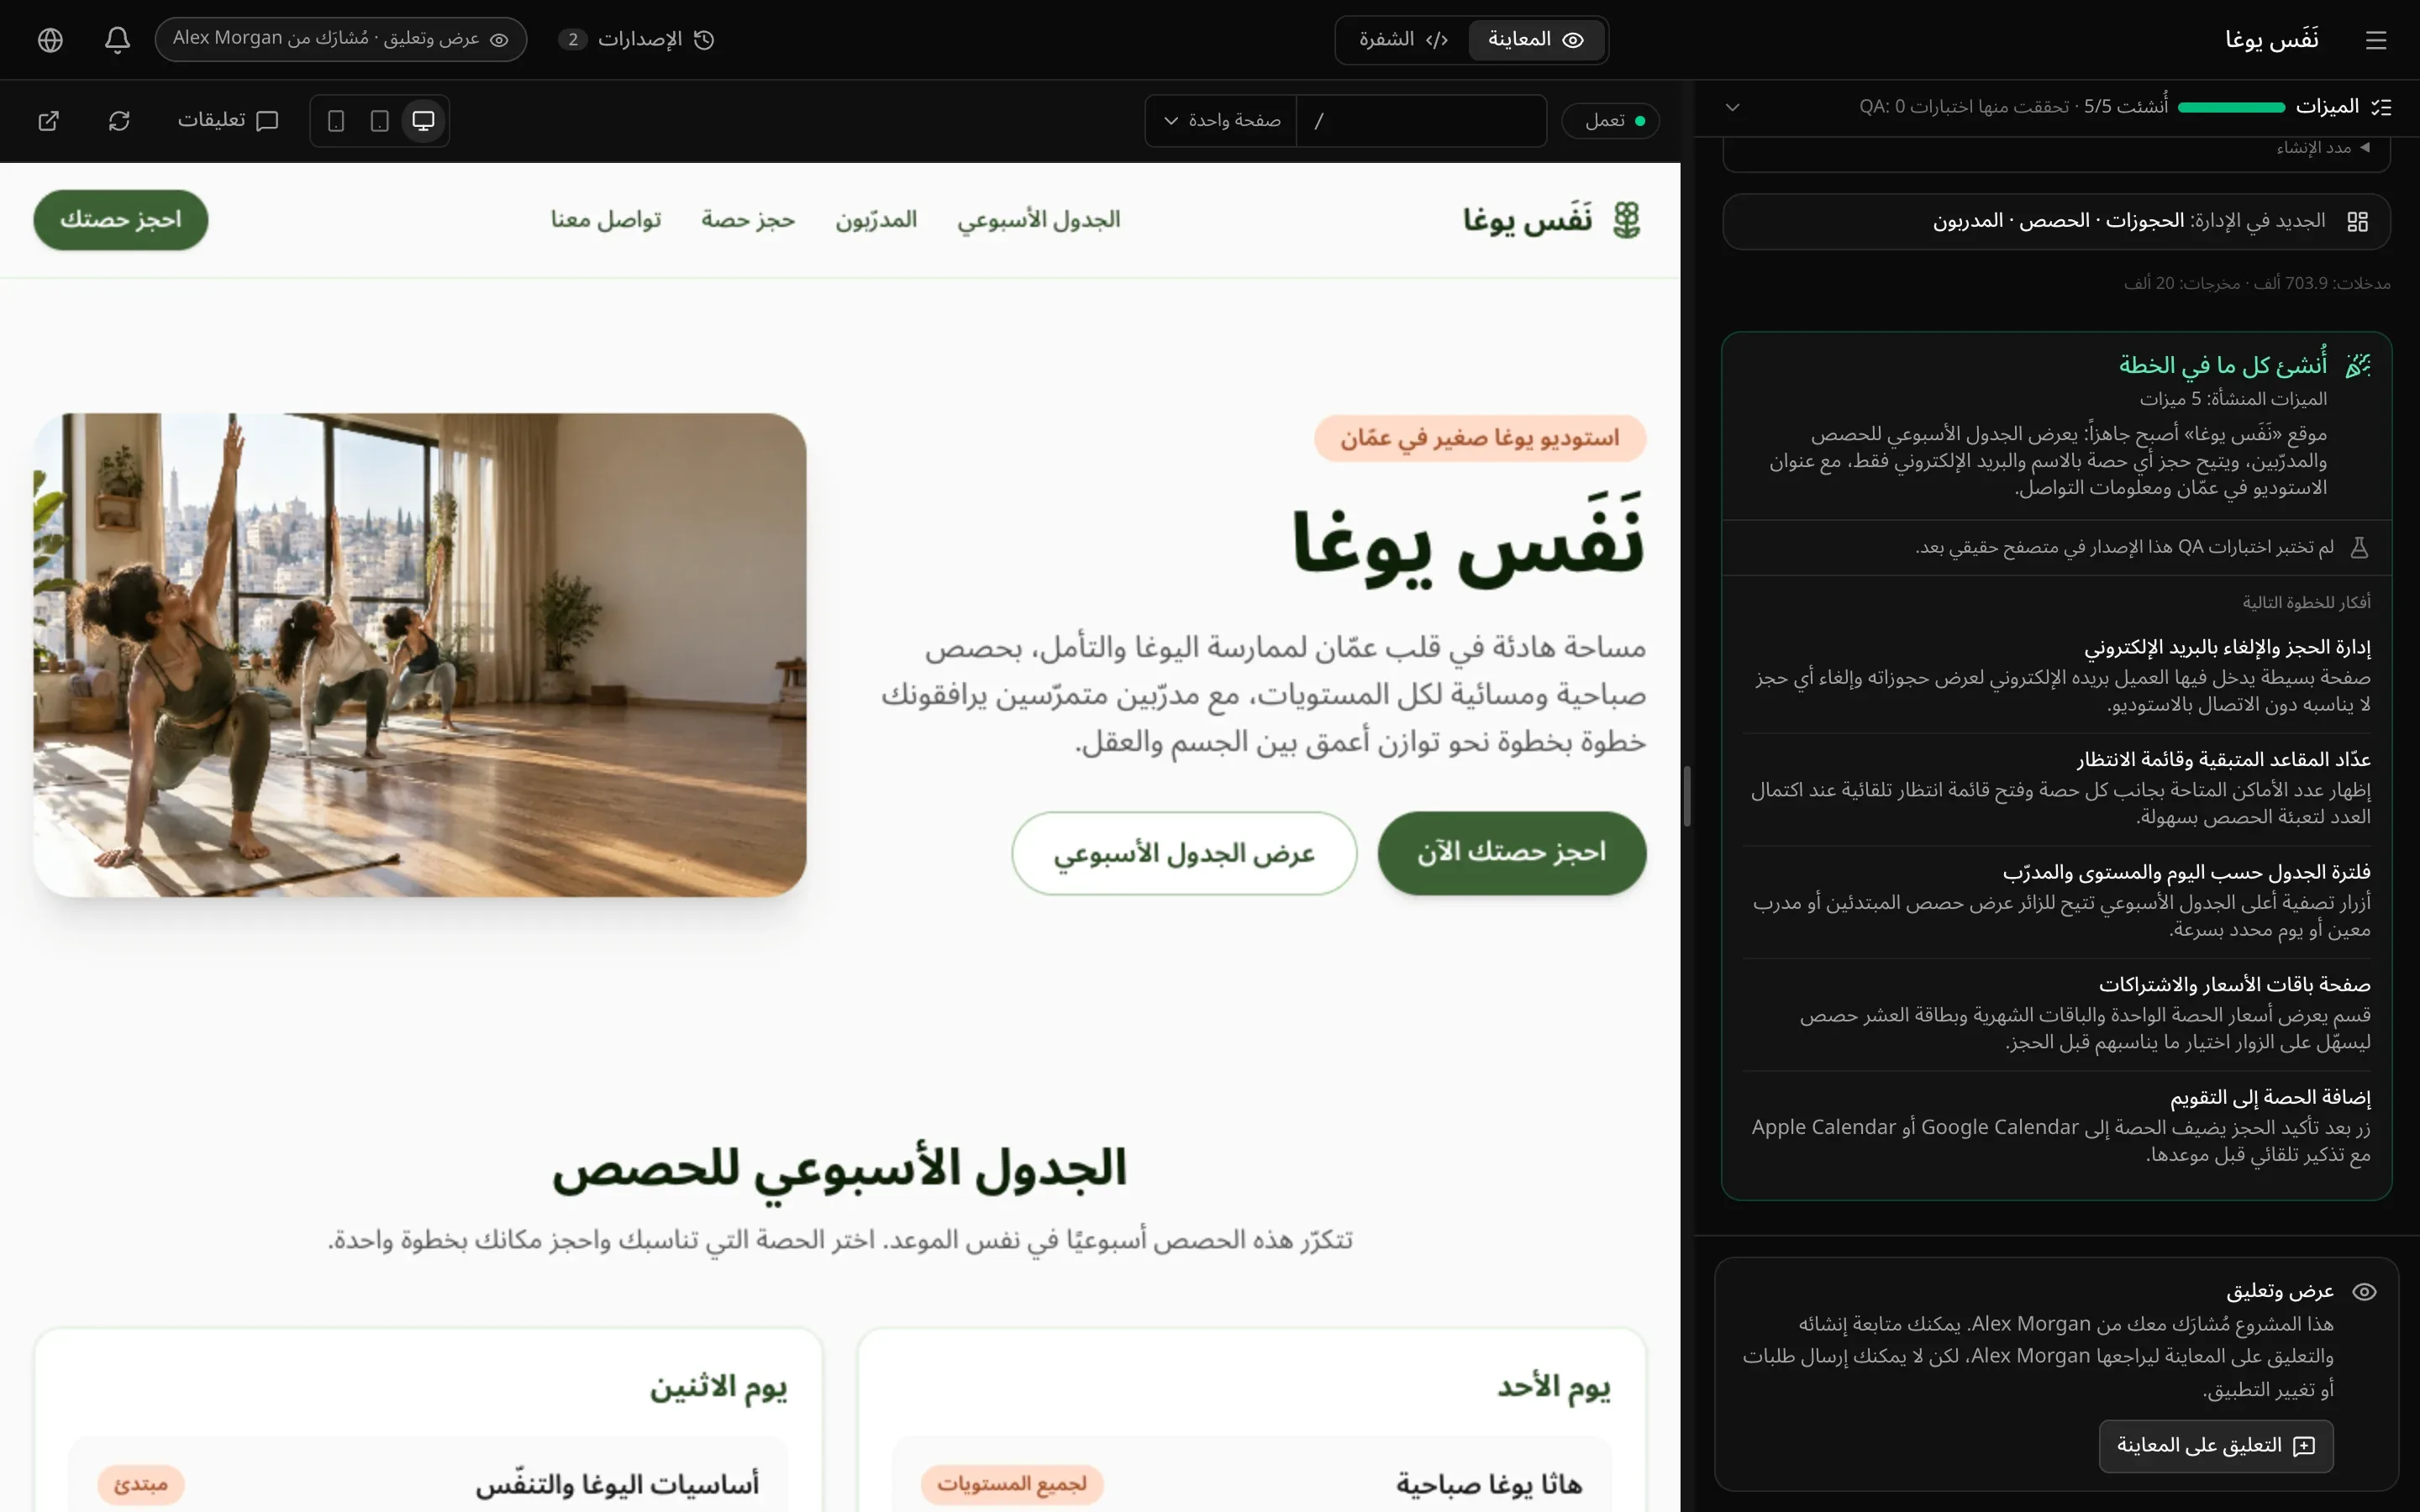This screenshot has width=2420, height=1512.
Task: Open the الإصدارات versions history
Action: (x=637, y=39)
